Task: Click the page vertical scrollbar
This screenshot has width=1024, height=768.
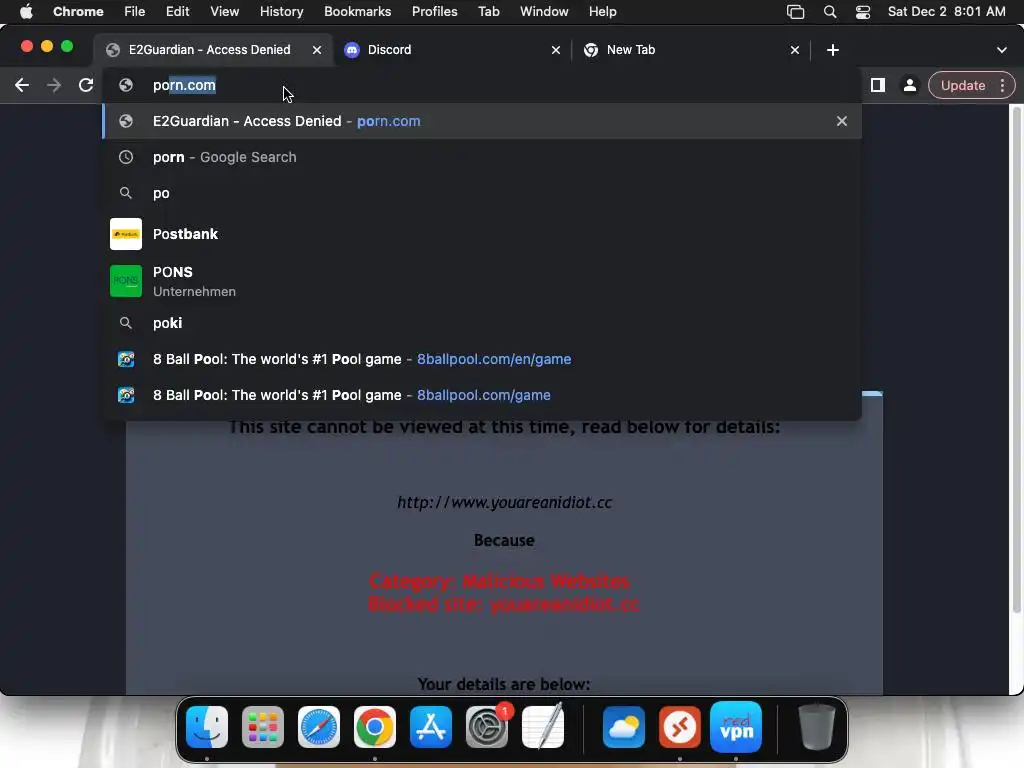Action: coord(1016,359)
